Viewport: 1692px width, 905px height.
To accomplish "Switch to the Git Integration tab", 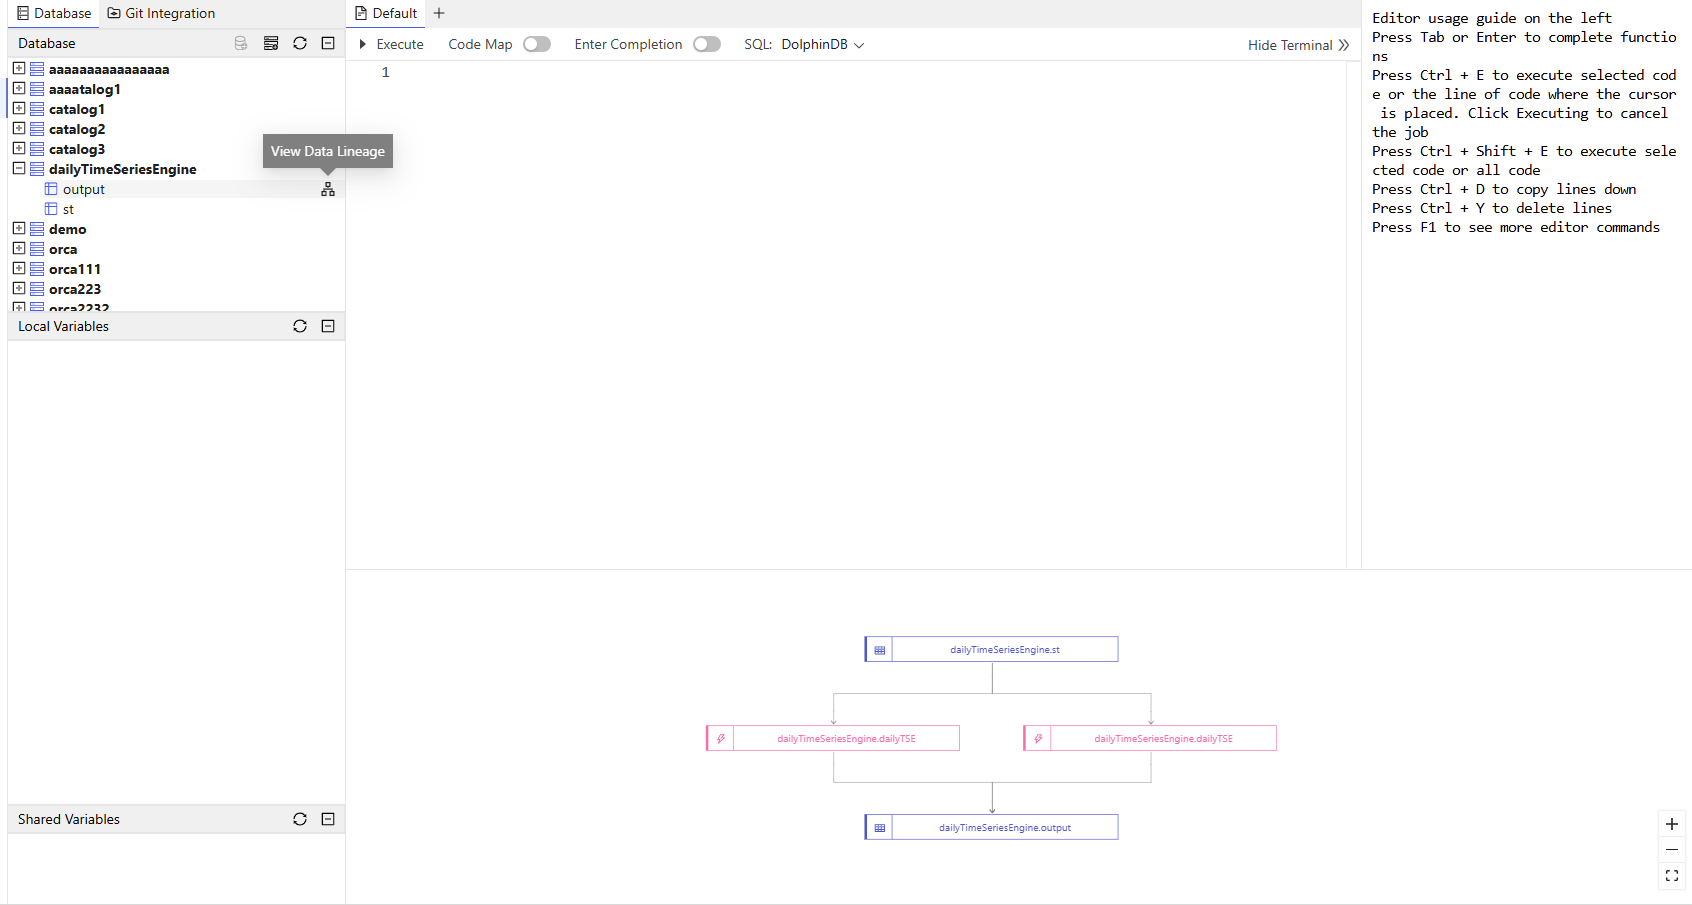I will point(161,13).
